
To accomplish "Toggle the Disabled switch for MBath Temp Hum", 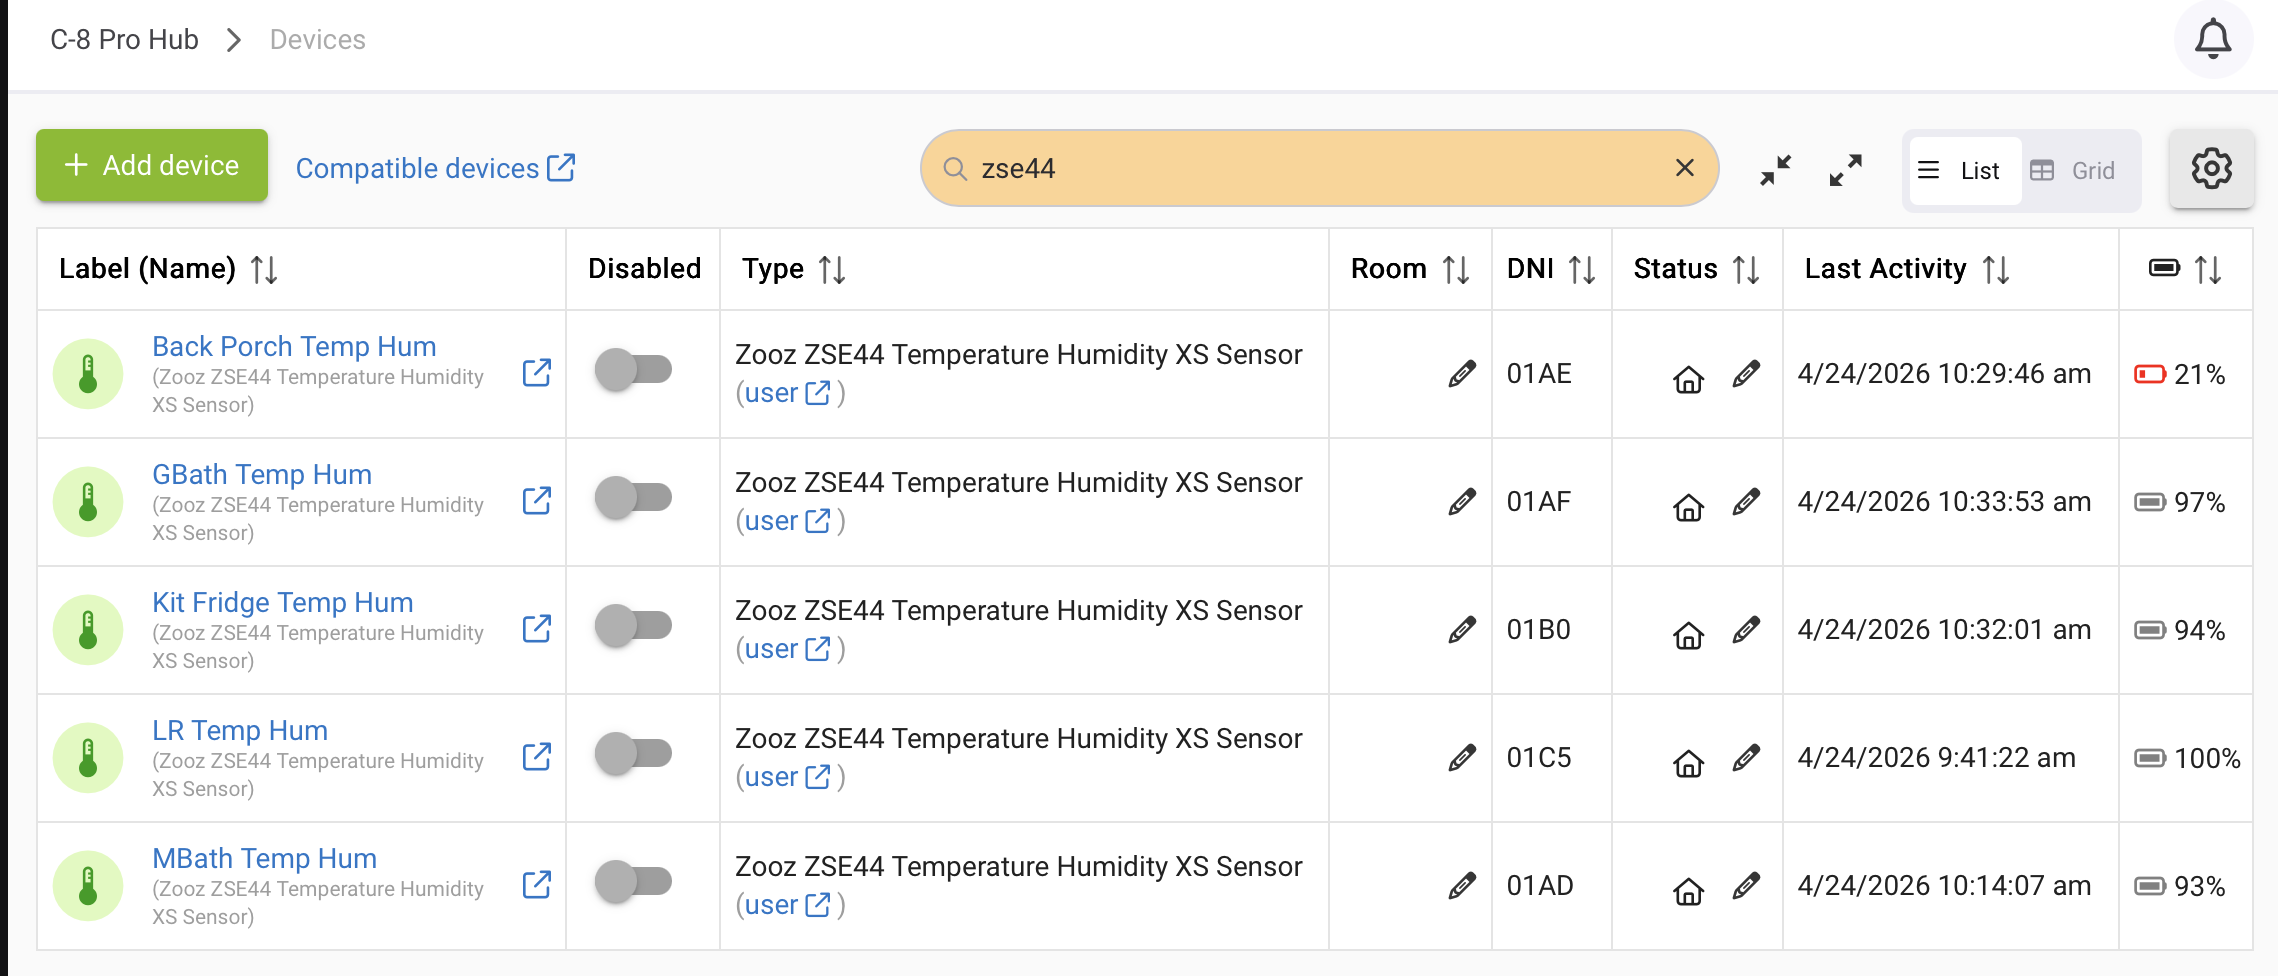I will (x=633, y=882).
